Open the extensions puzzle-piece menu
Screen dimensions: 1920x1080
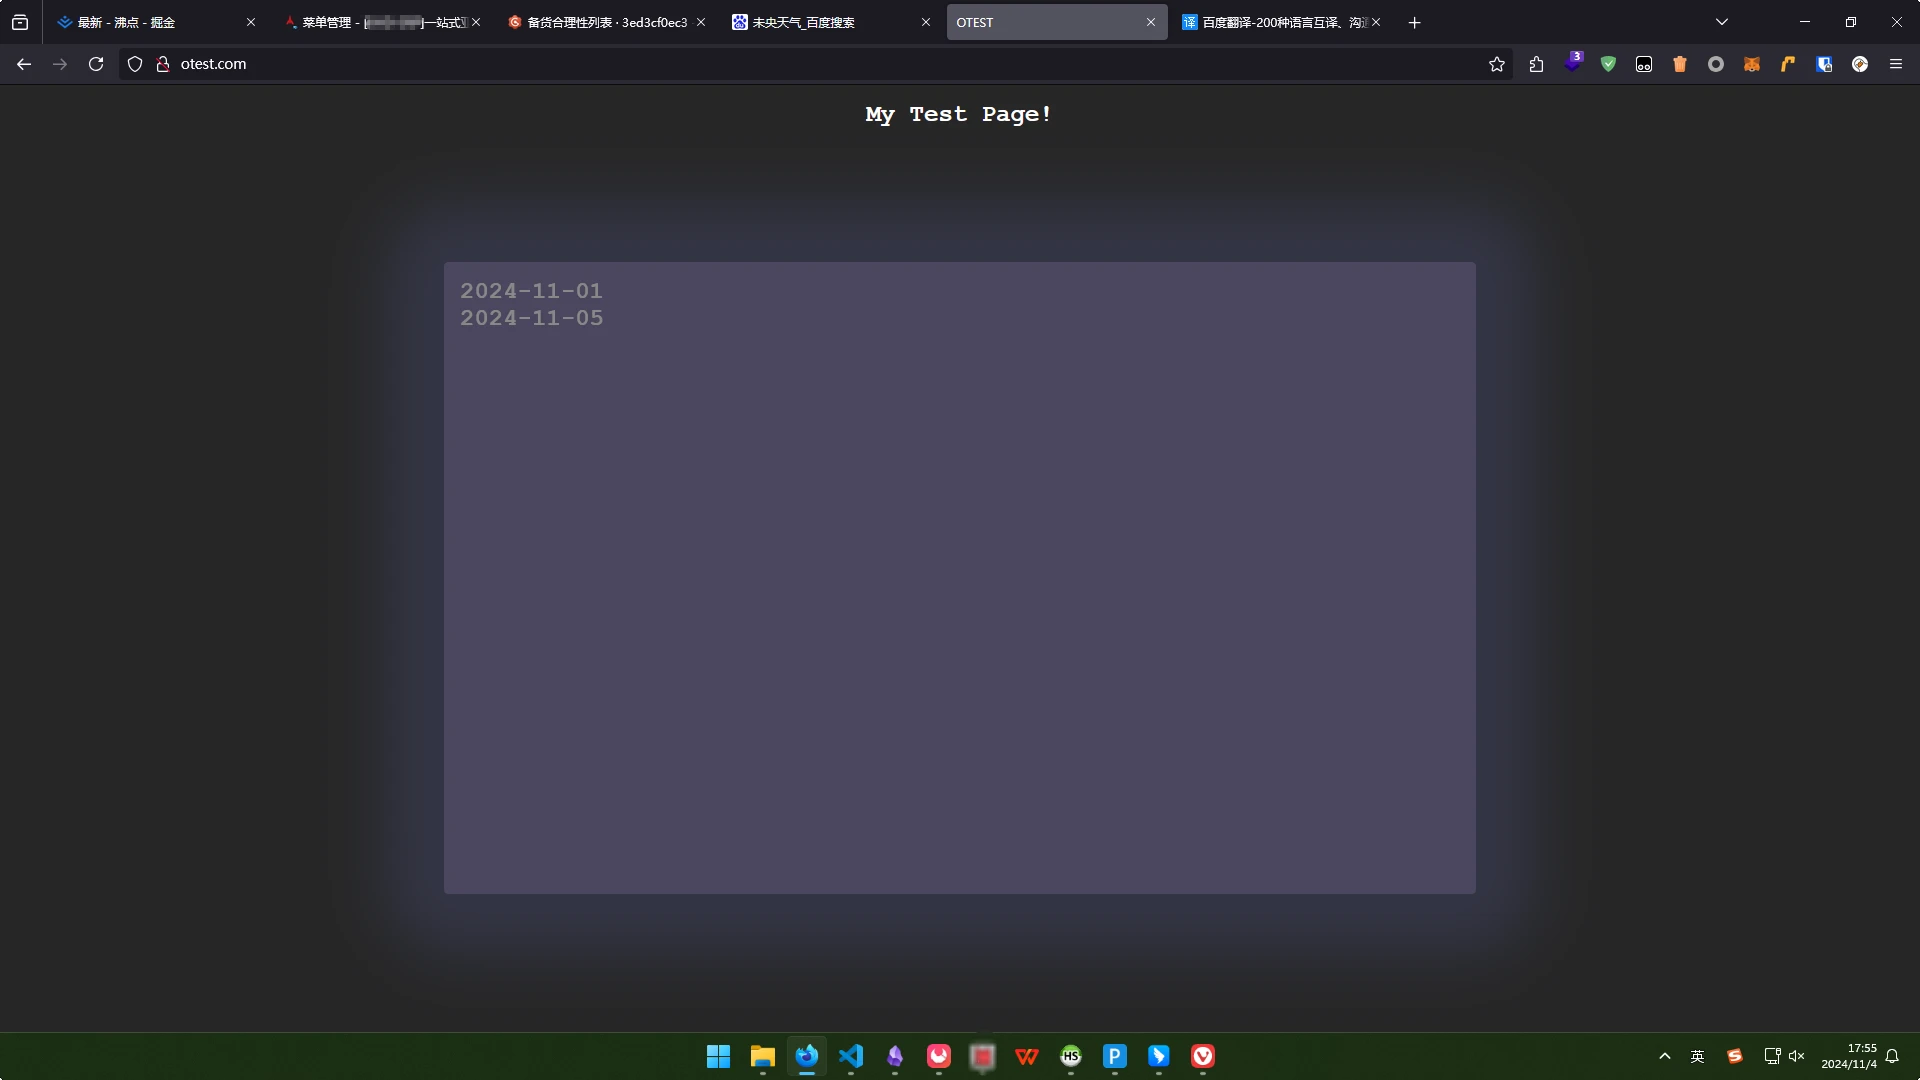point(1536,64)
